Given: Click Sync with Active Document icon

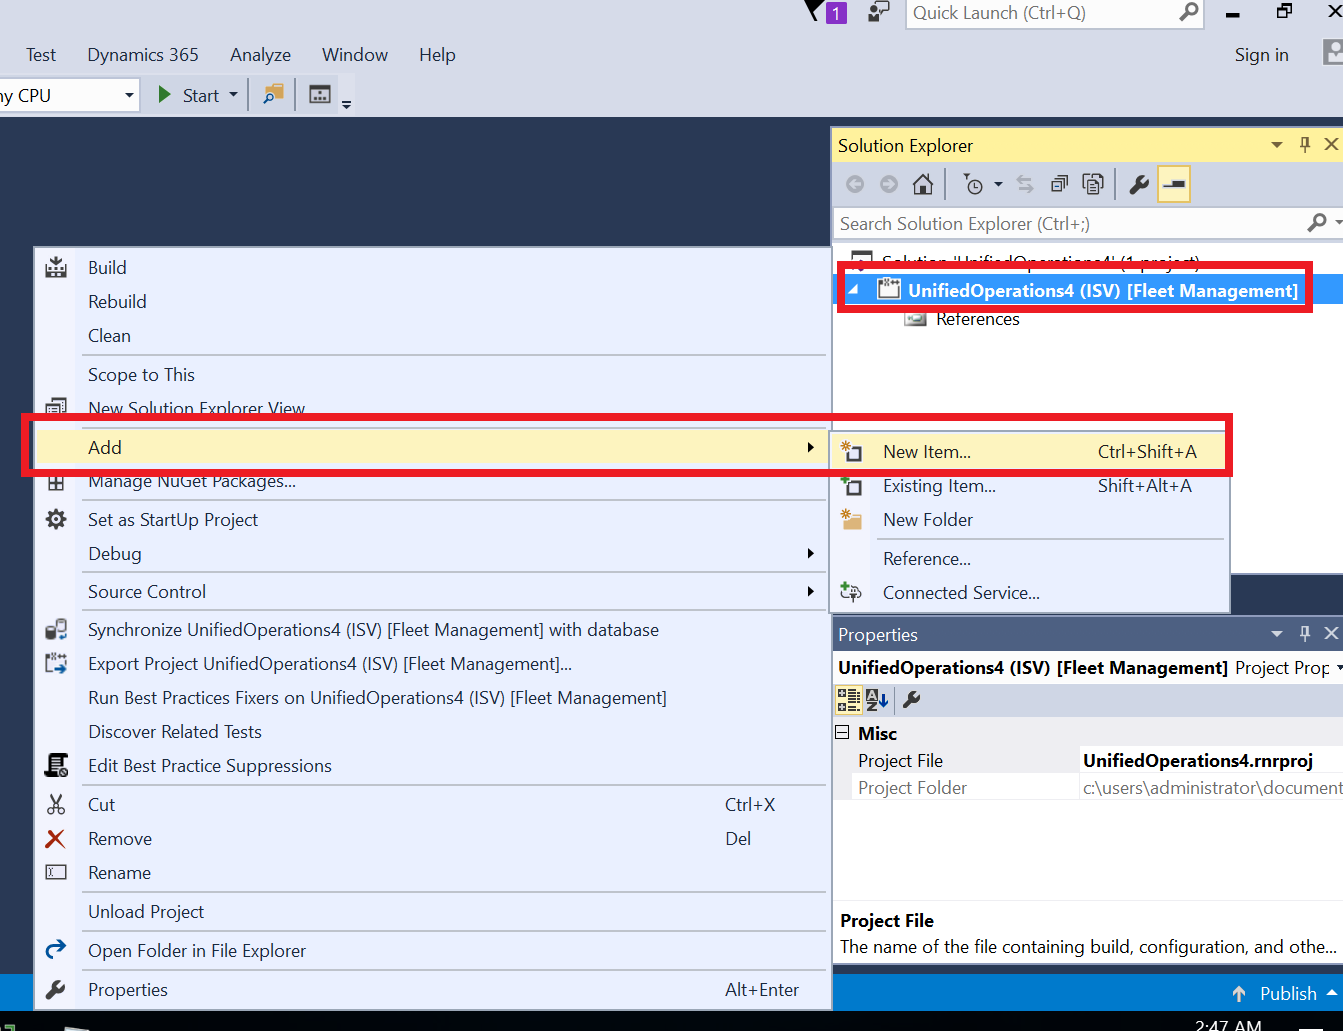Looking at the screenshot, I should pyautogui.click(x=1025, y=184).
